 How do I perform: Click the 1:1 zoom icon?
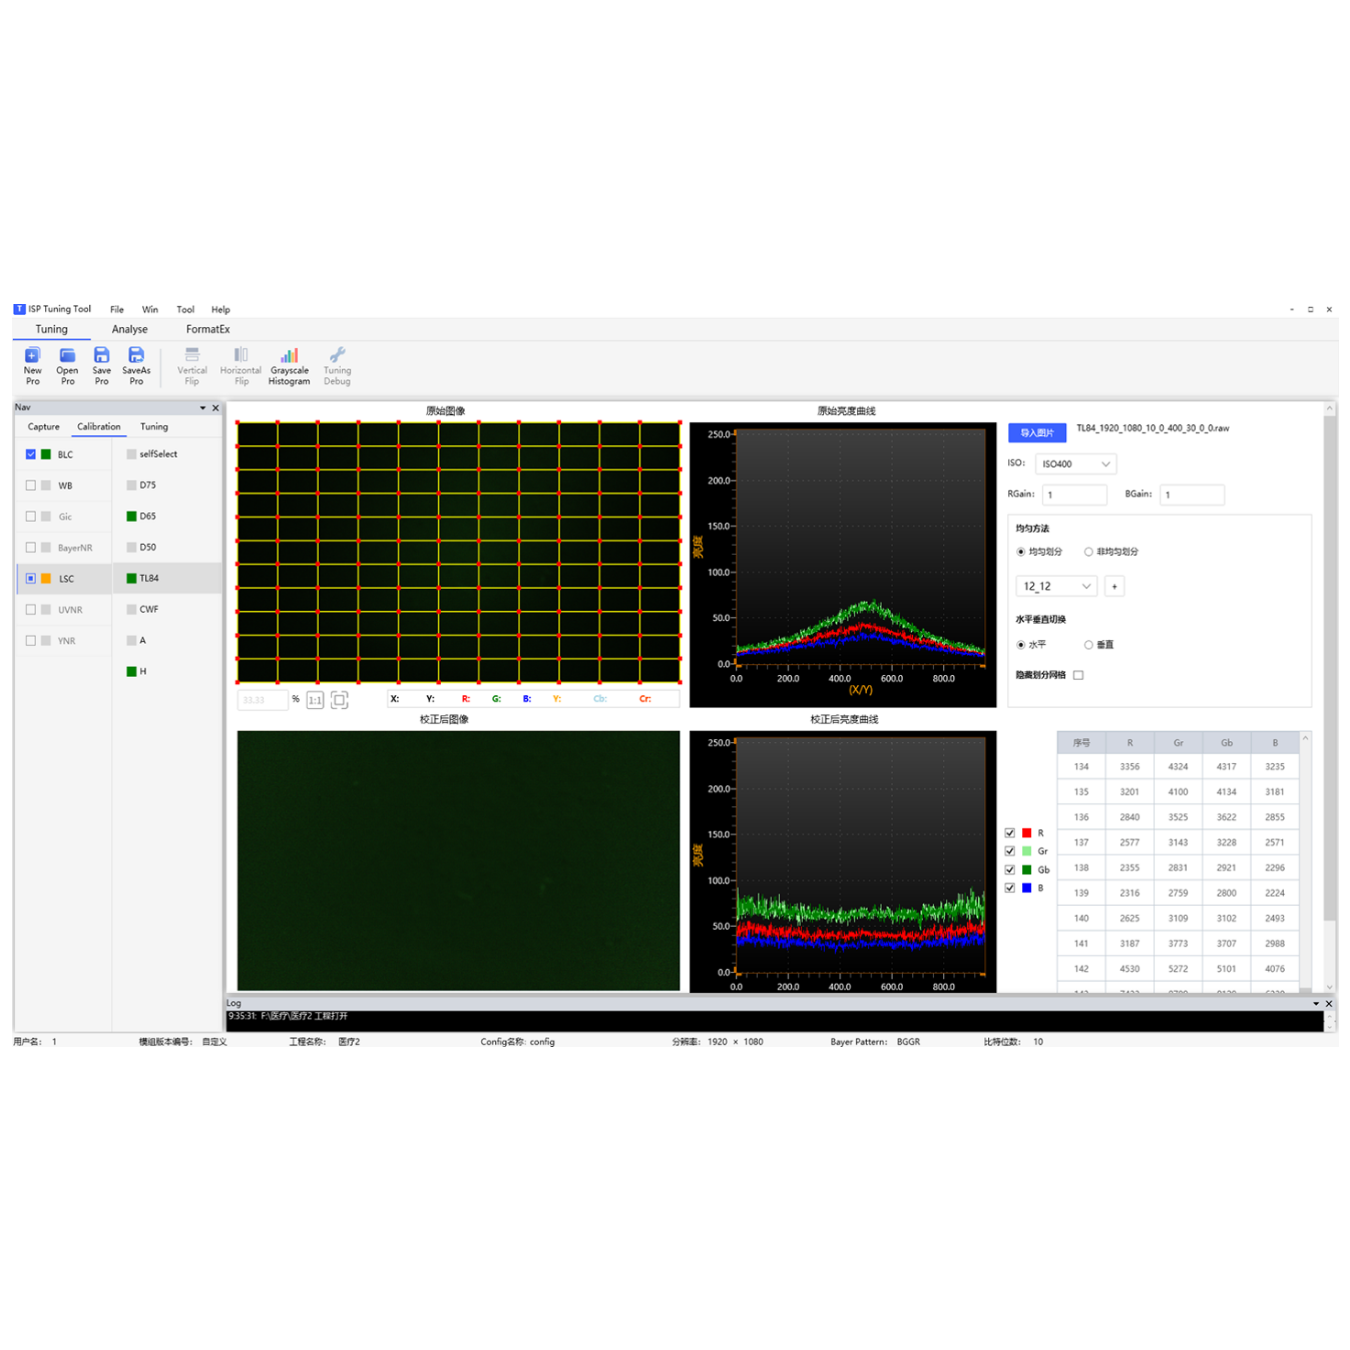[x=315, y=700]
